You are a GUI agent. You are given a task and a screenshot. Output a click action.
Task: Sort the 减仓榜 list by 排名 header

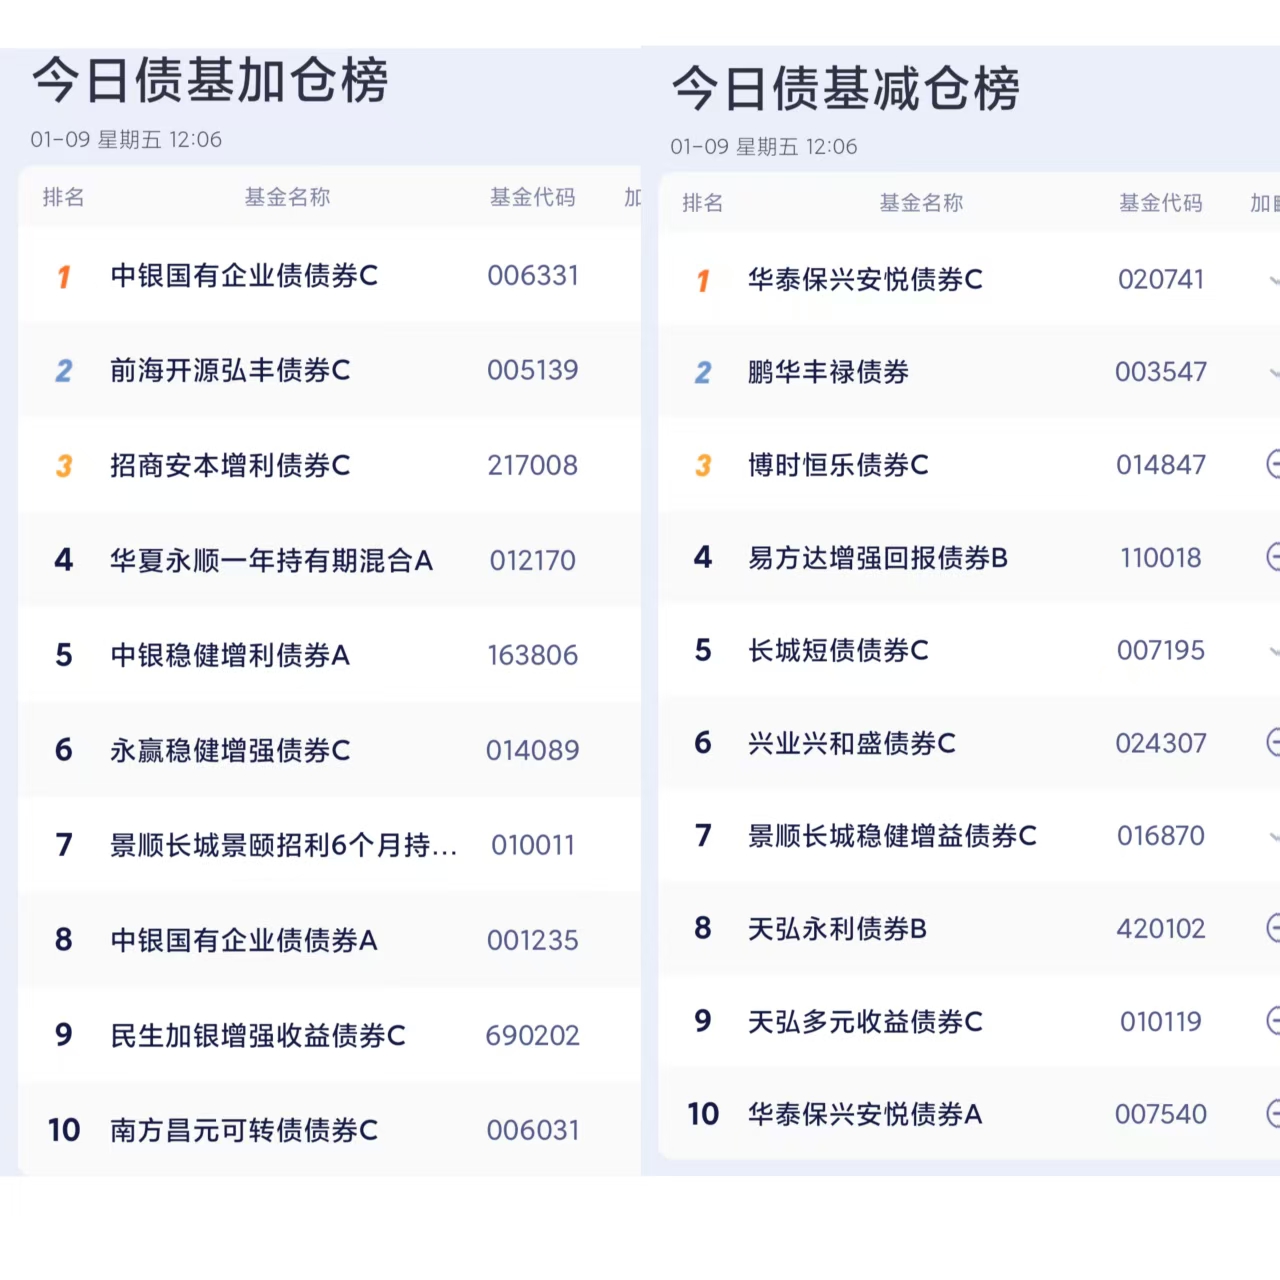702,203
